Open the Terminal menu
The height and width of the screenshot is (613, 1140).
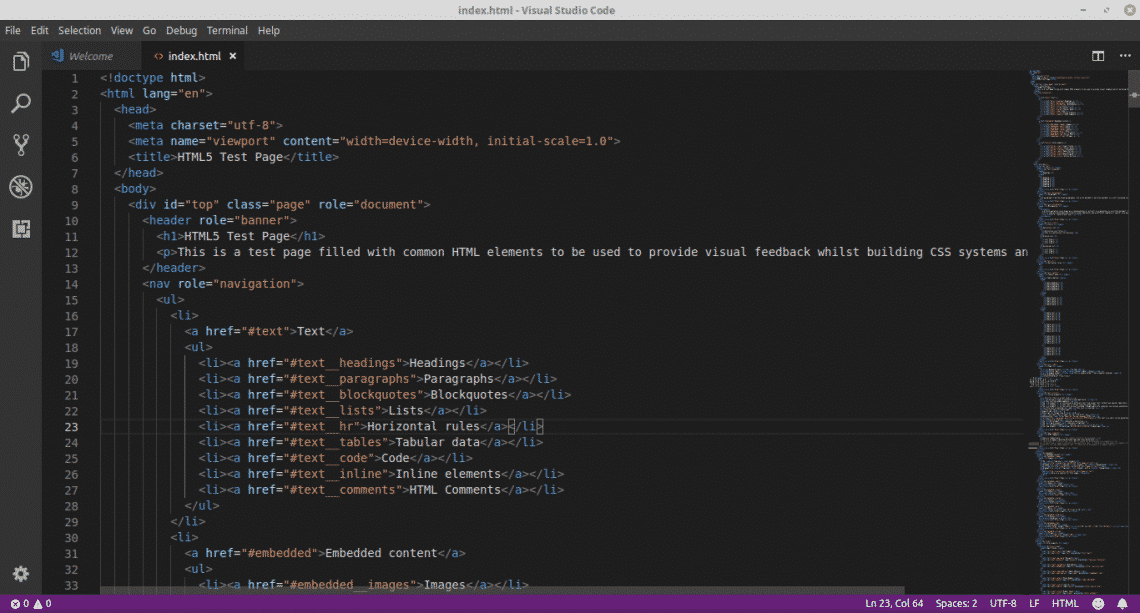tap(227, 31)
